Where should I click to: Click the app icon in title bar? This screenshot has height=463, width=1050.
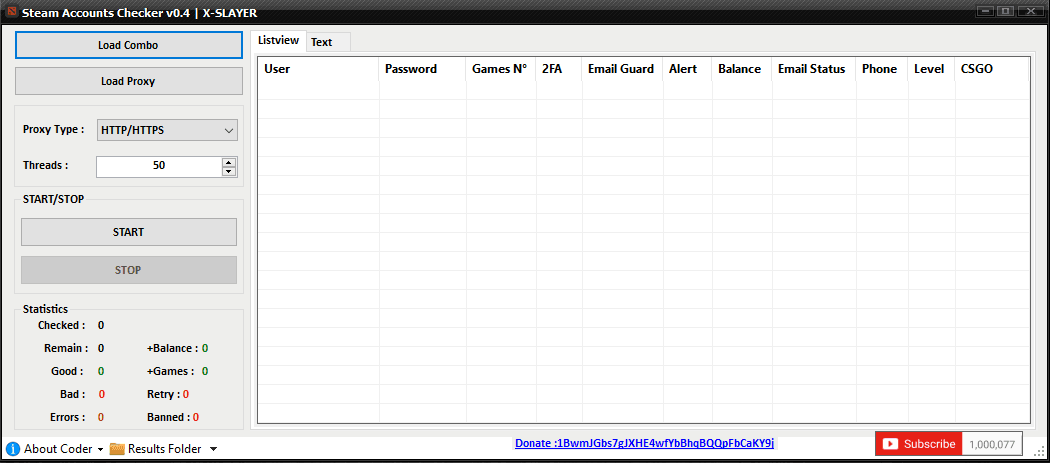[x=10, y=11]
